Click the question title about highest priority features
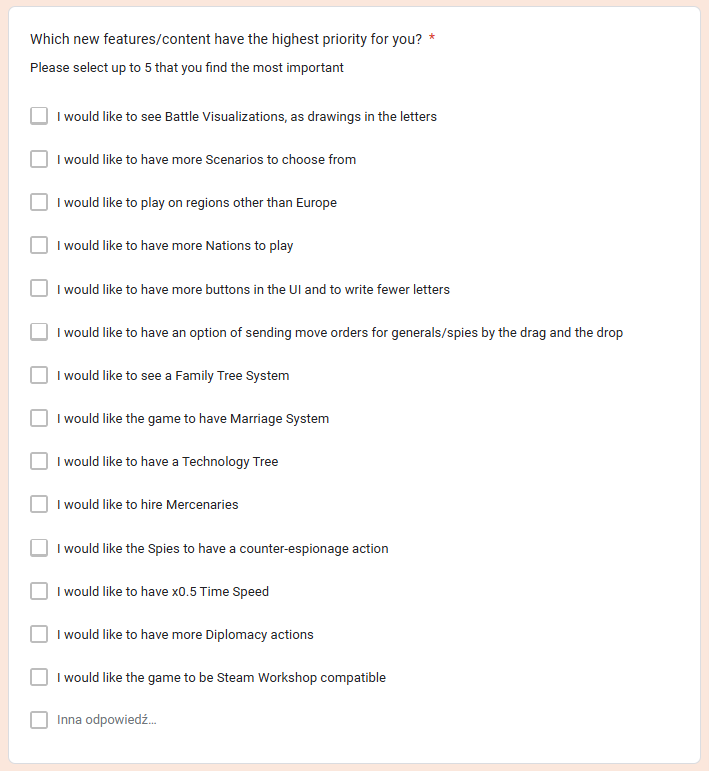Screen dimensions: 709x771 tap(226, 39)
